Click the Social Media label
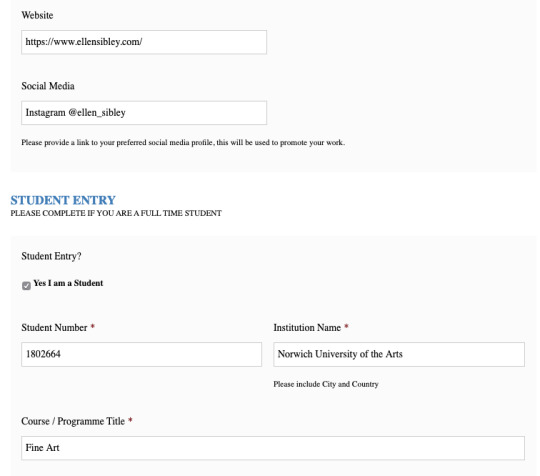The height and width of the screenshot is (476, 540). coord(48,86)
